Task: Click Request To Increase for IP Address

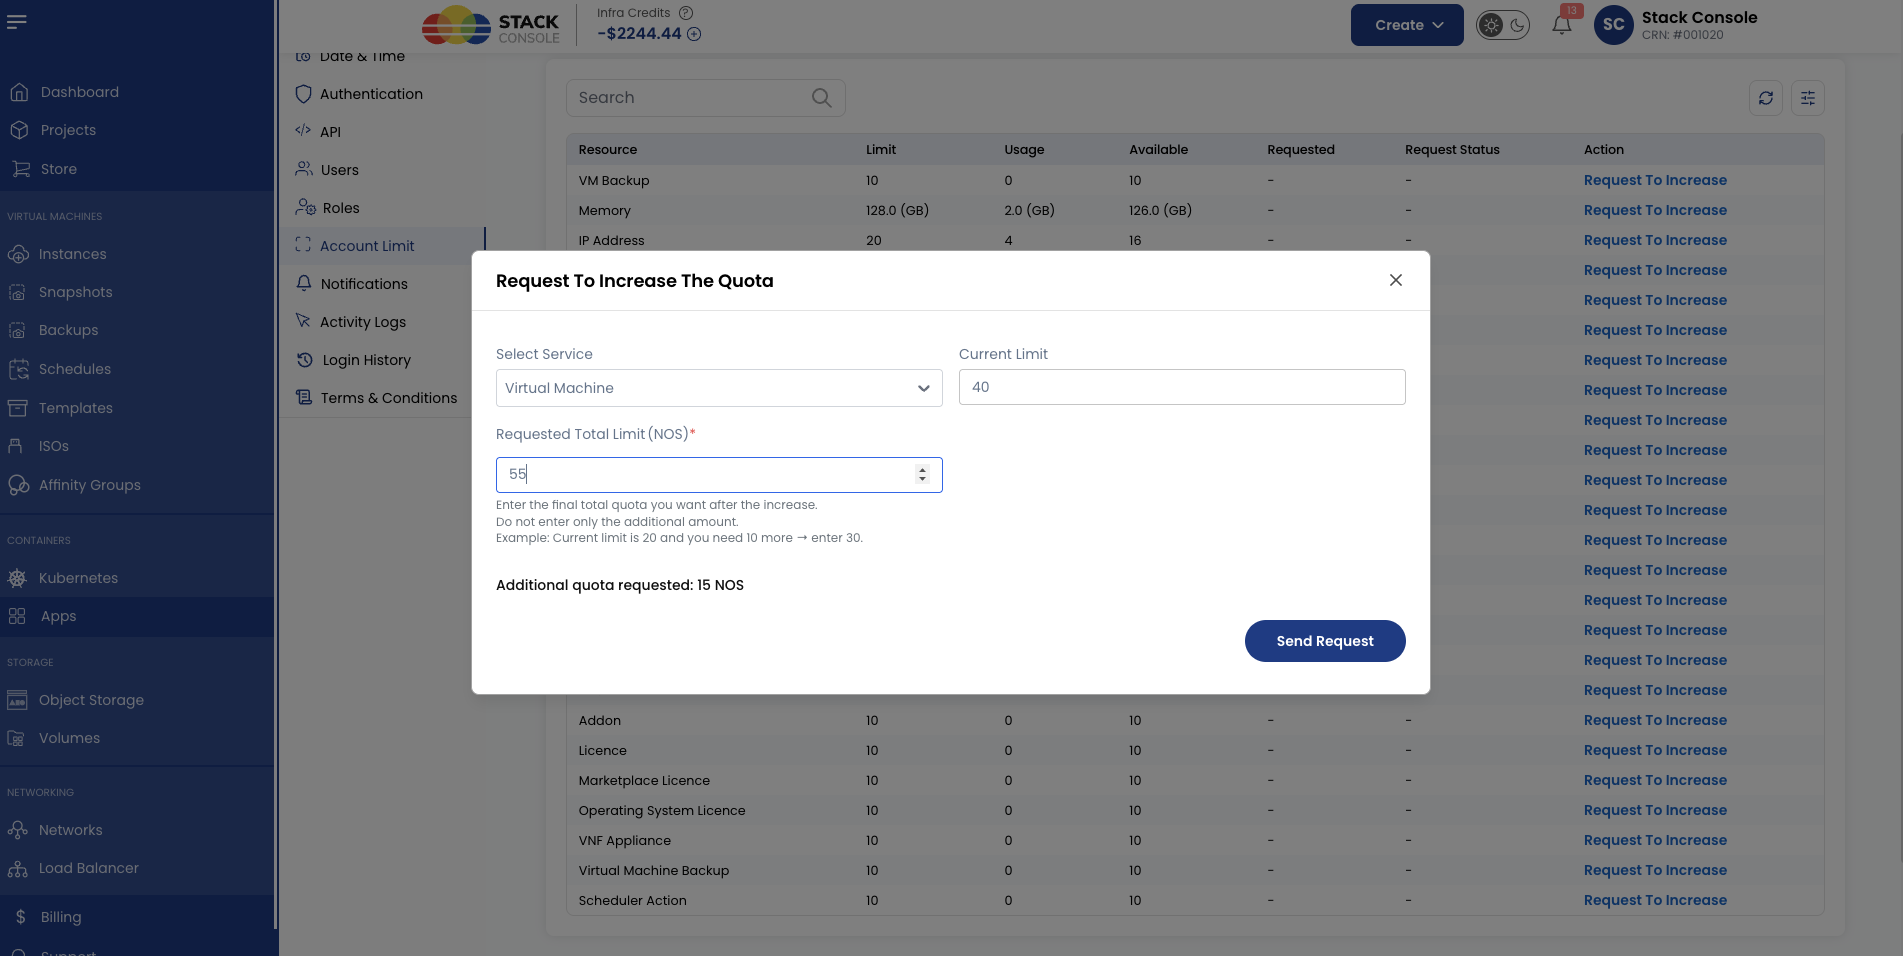Action: click(x=1655, y=240)
